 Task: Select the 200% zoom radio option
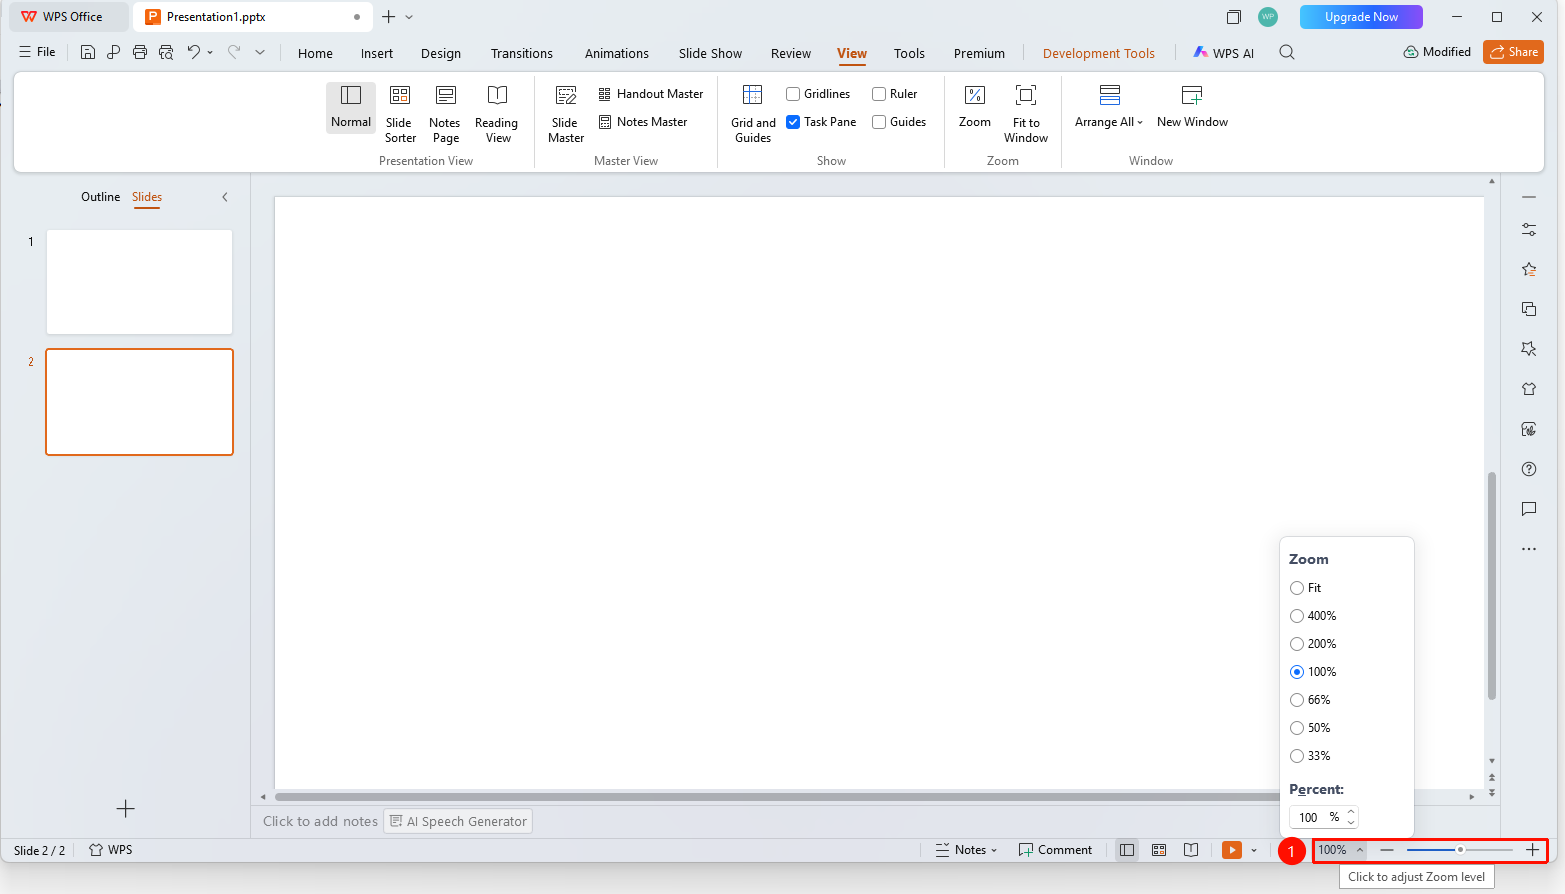(x=1297, y=644)
